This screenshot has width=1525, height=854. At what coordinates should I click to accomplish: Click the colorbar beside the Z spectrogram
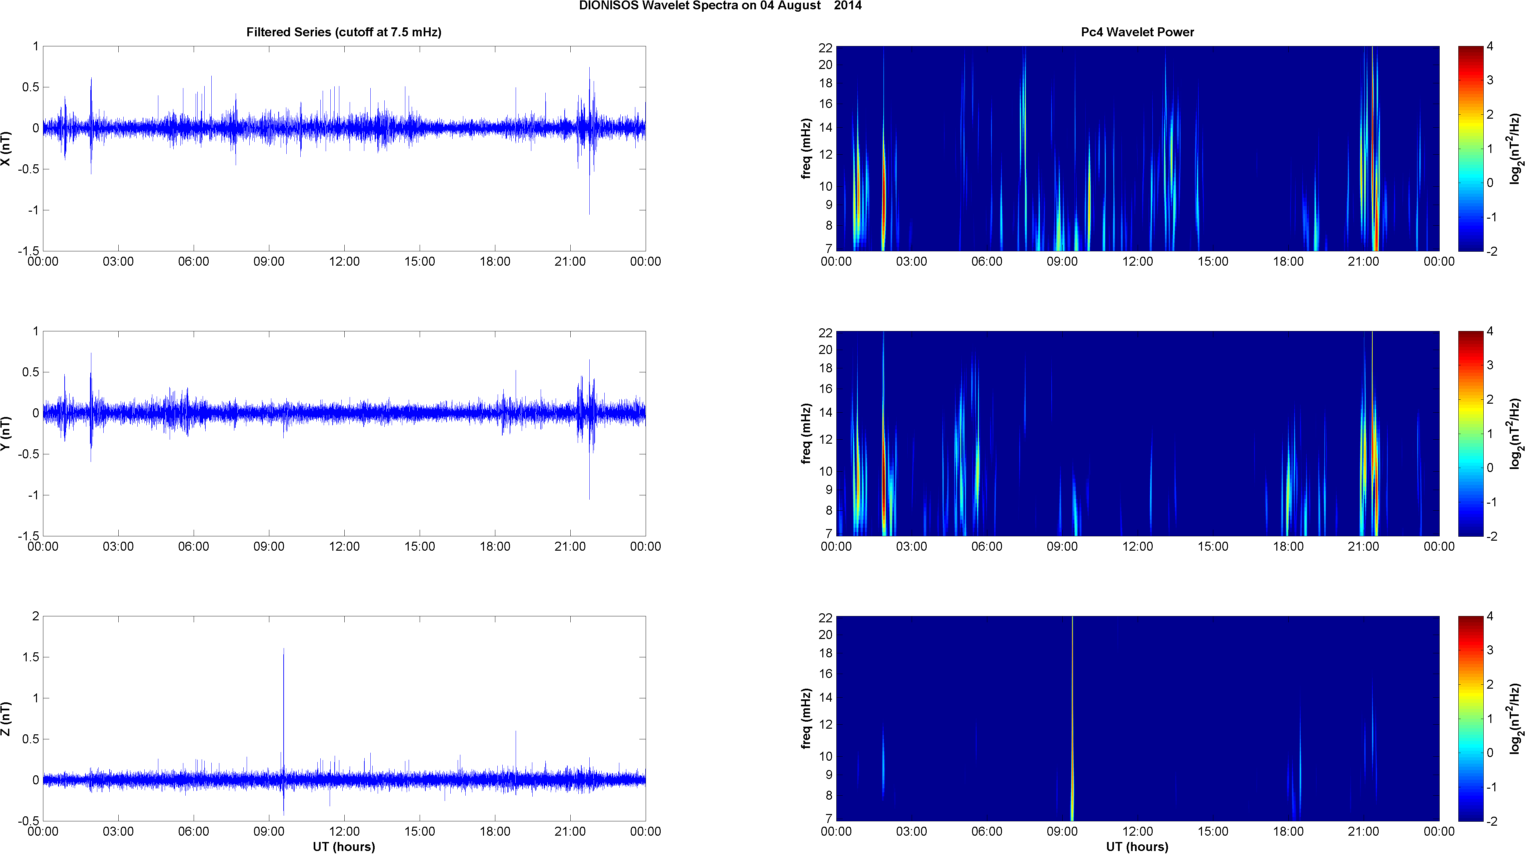[x=1470, y=718]
